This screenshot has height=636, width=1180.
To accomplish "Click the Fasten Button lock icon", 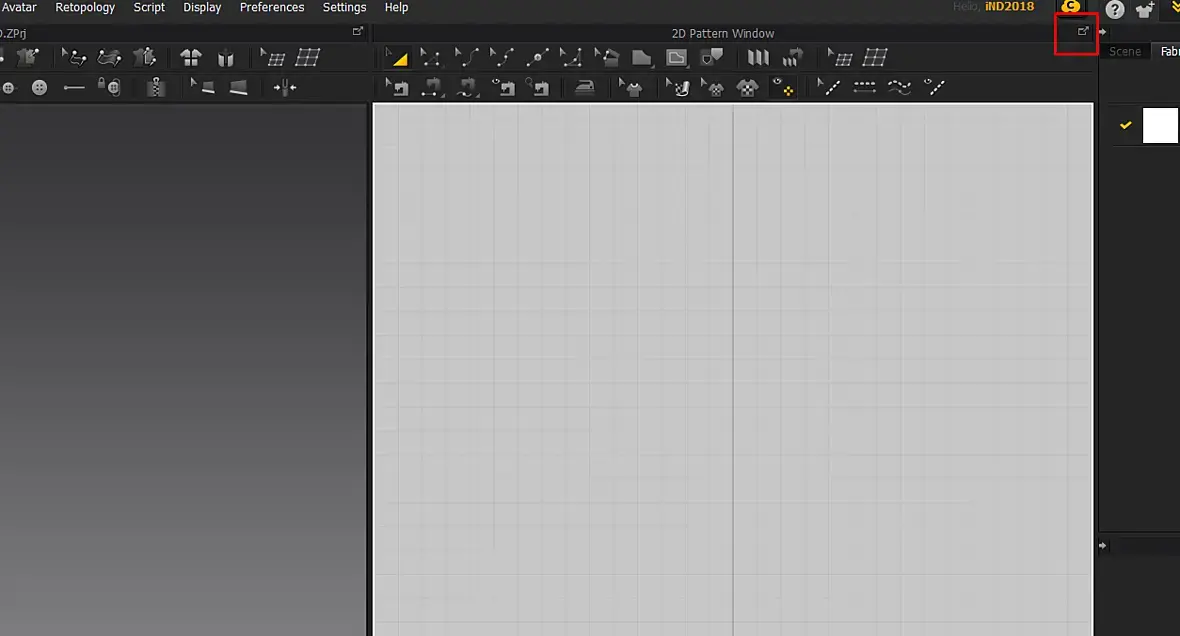I will point(109,87).
